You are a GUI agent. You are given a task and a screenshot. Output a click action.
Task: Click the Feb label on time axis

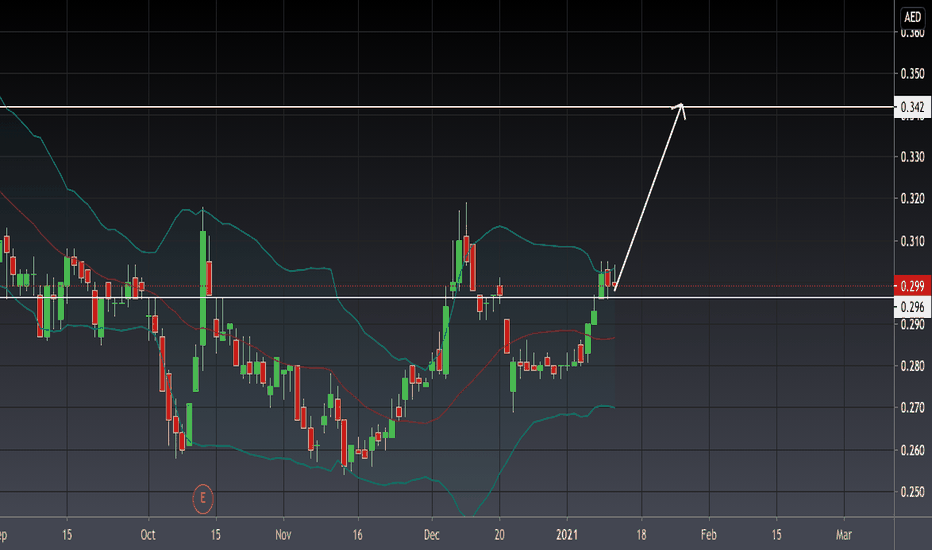click(x=709, y=535)
